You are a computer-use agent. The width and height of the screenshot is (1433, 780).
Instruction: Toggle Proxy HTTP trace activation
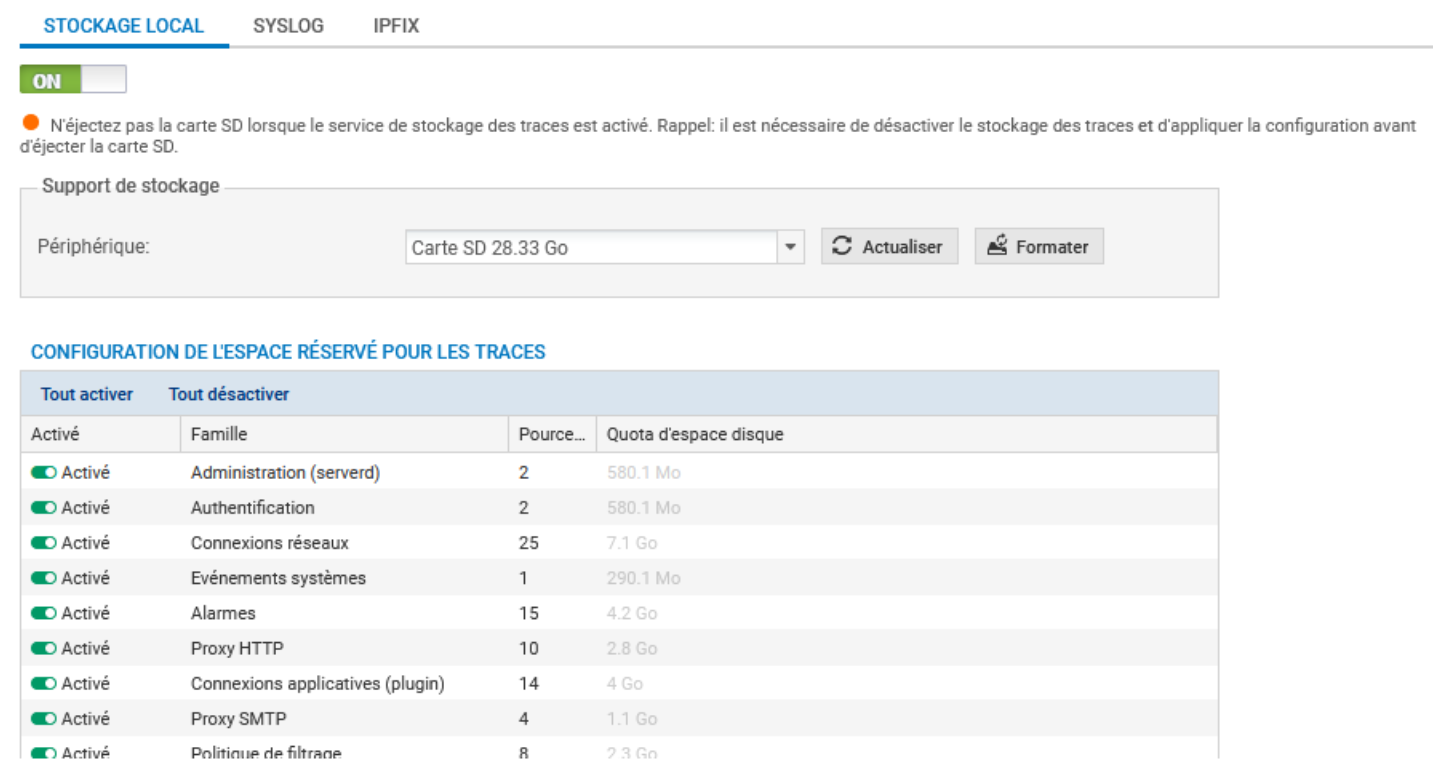coord(44,649)
